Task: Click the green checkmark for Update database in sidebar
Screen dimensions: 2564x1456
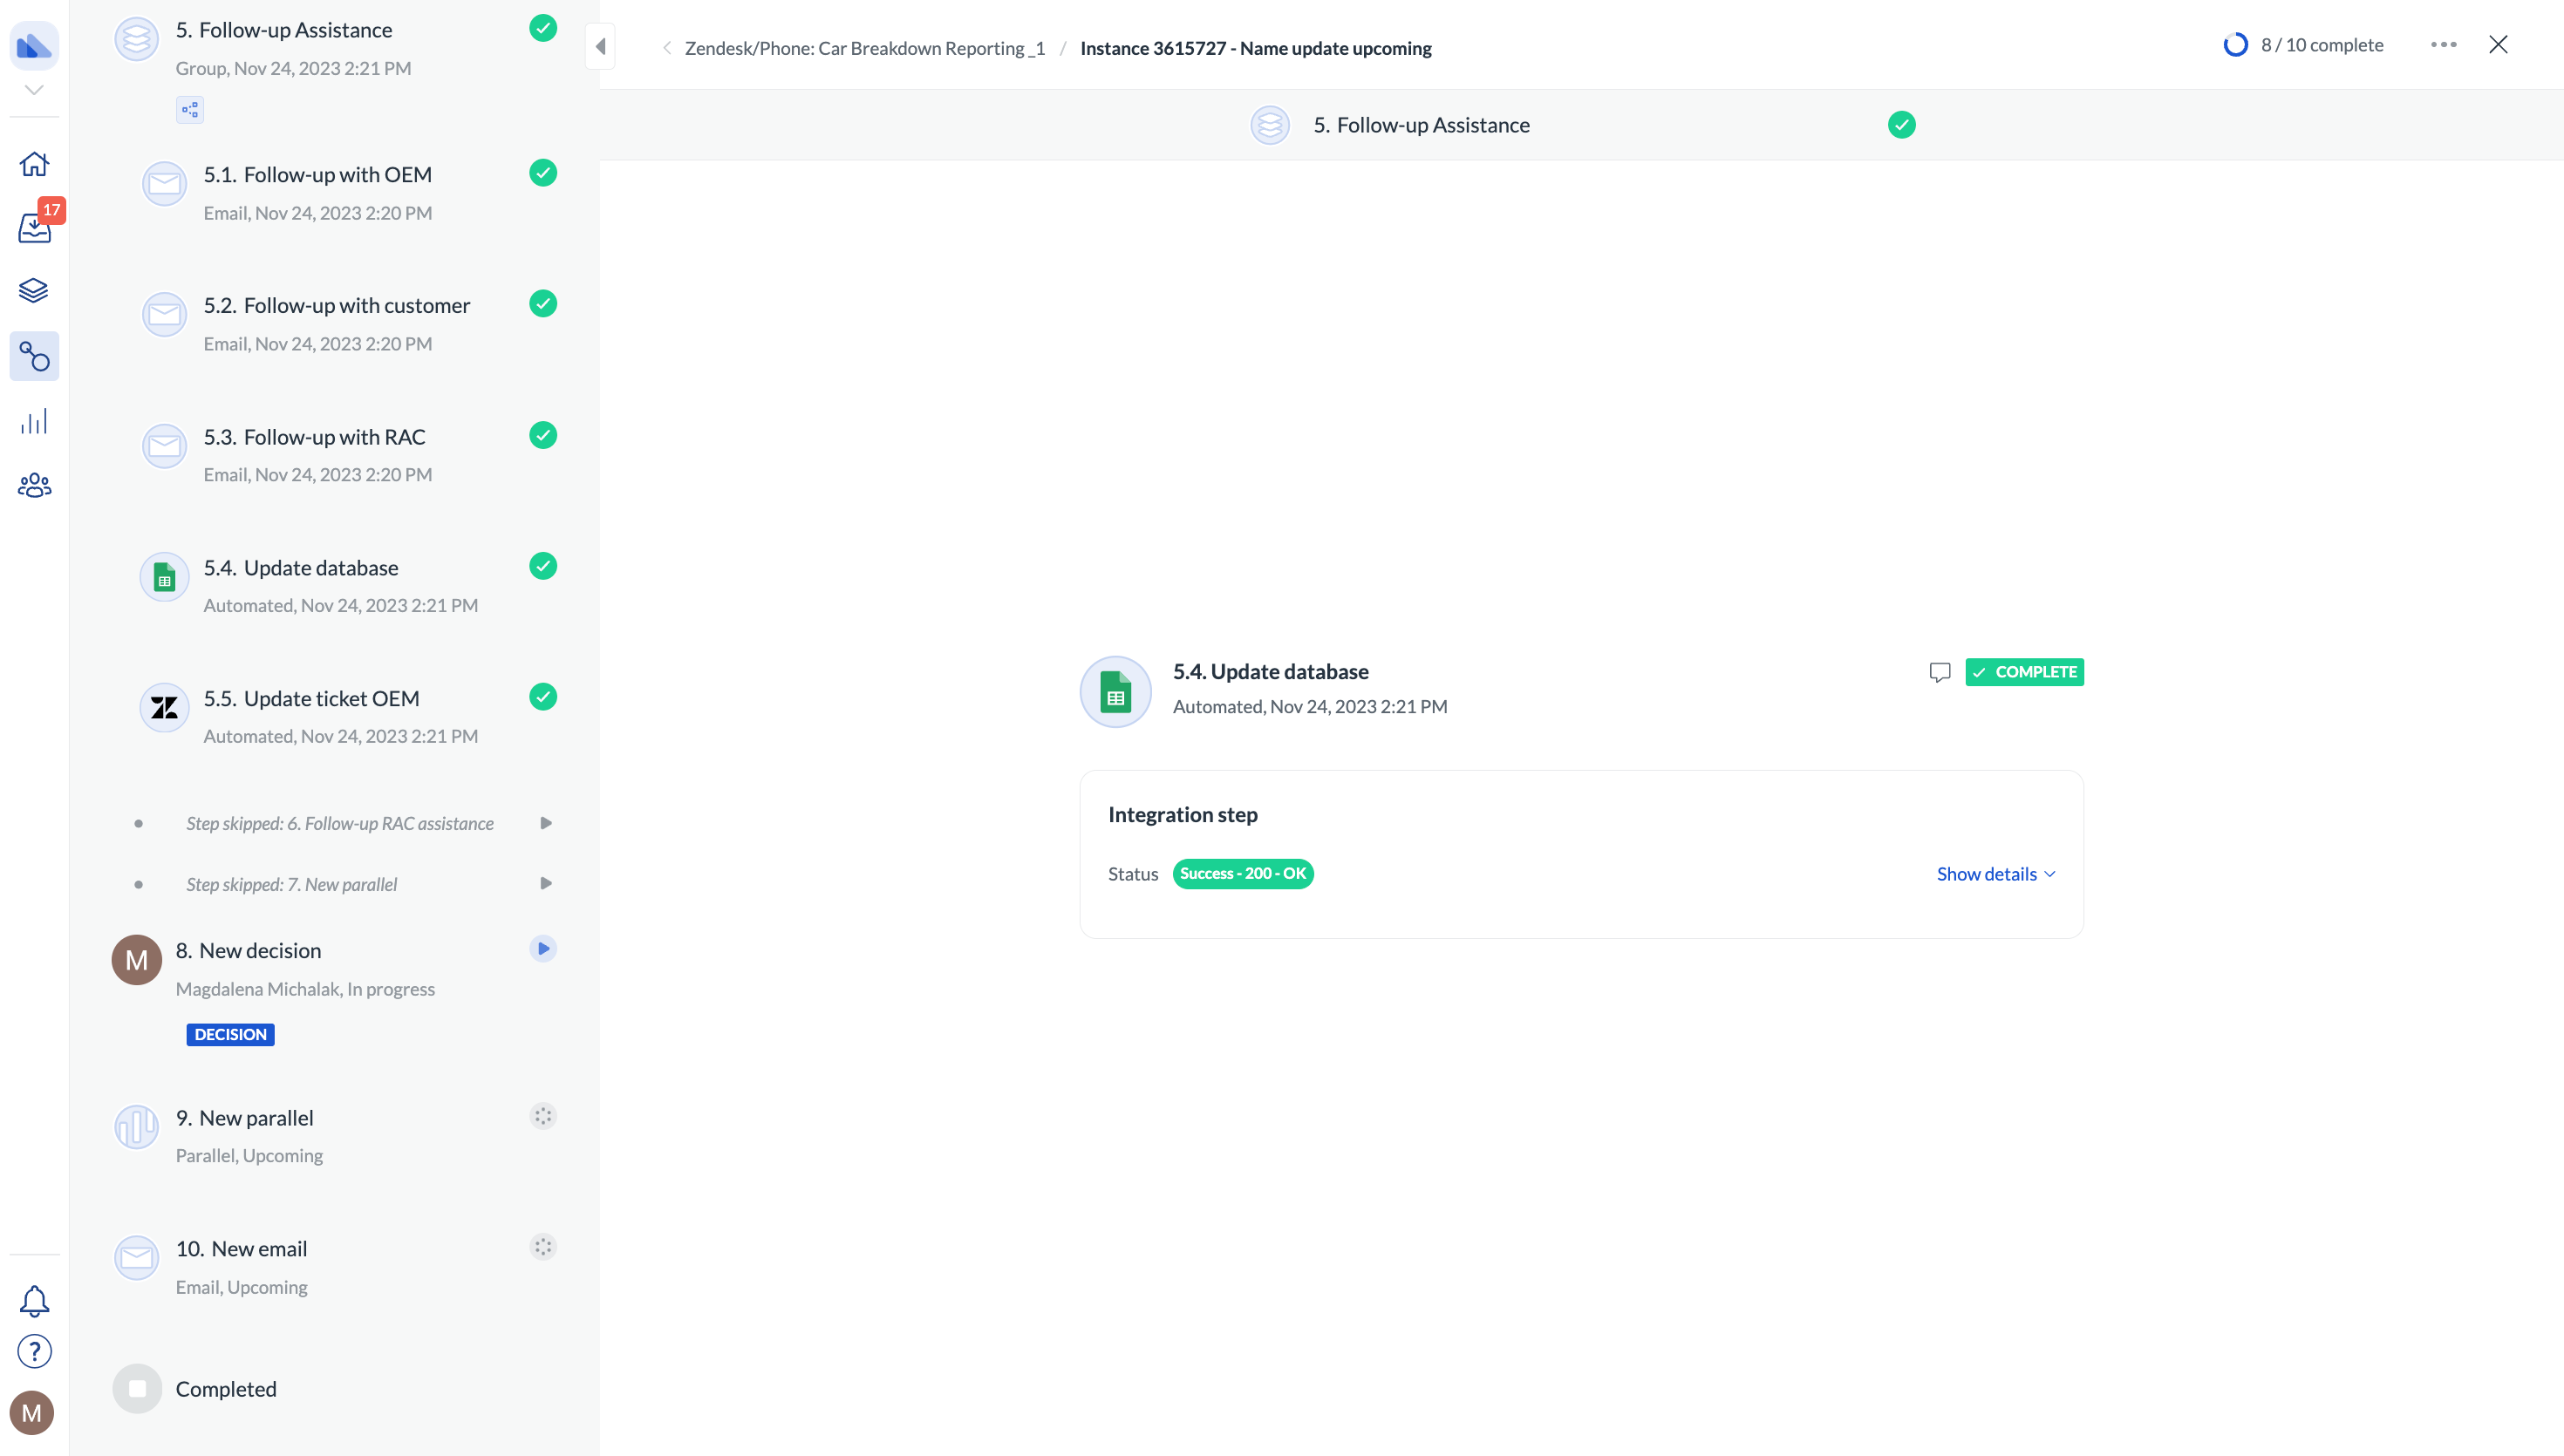Action: [543, 566]
